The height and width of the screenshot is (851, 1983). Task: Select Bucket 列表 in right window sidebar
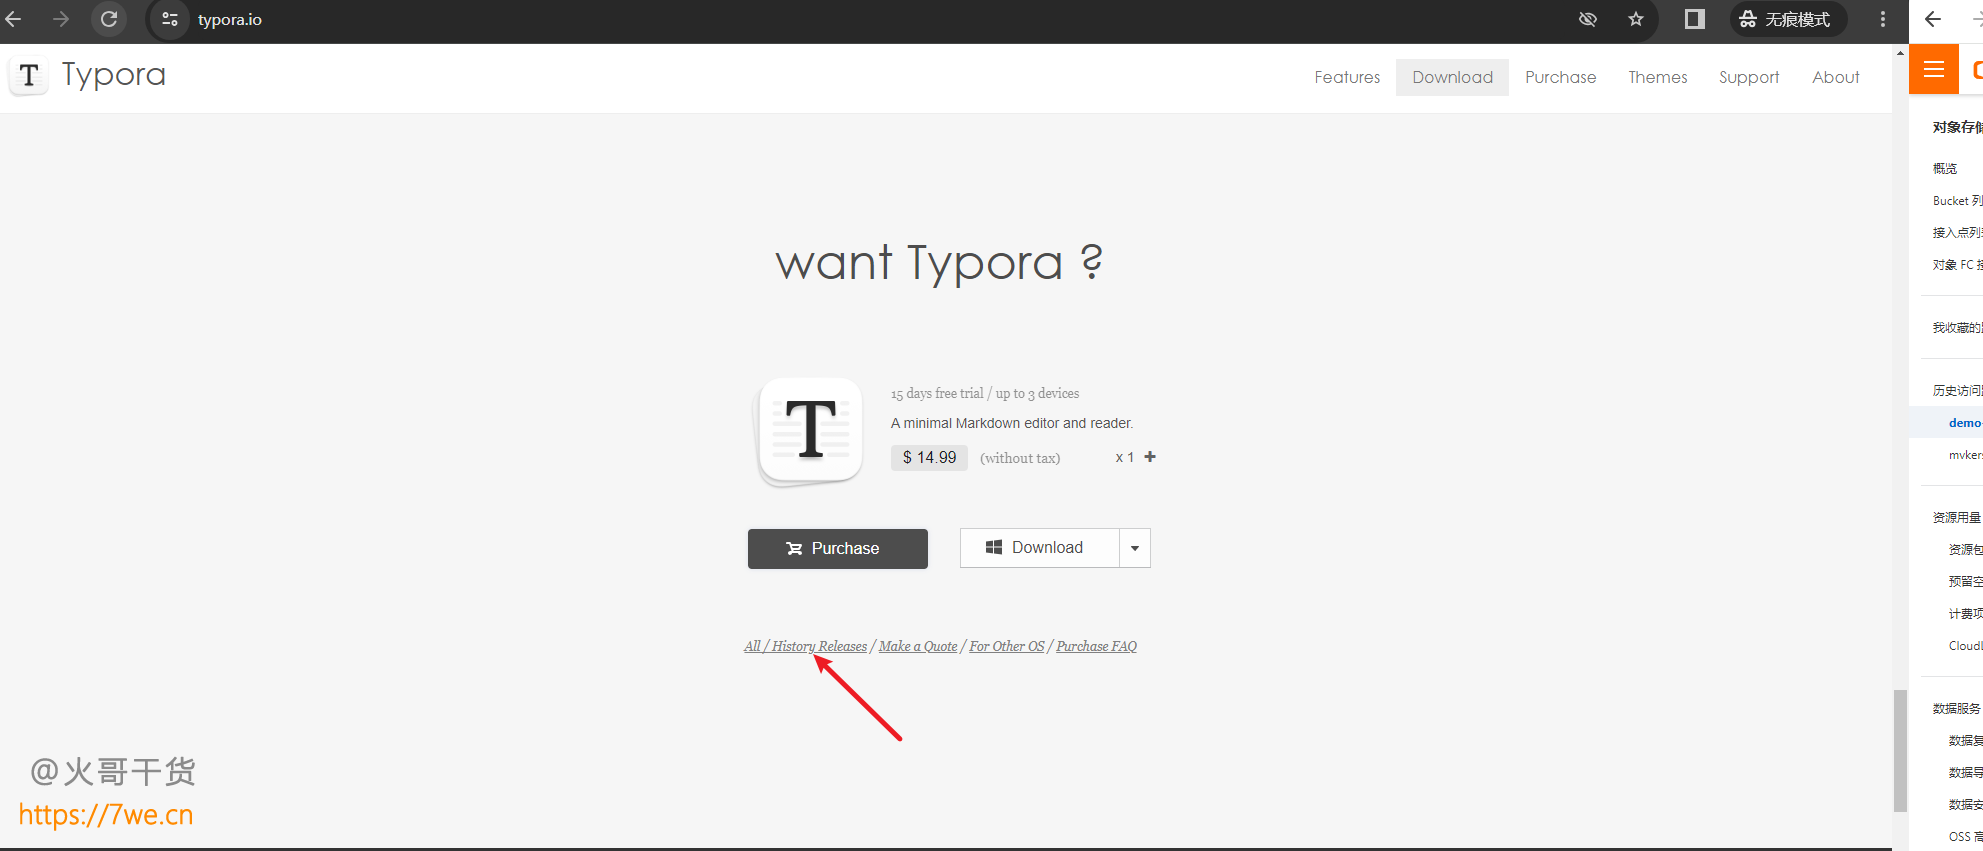click(1957, 200)
